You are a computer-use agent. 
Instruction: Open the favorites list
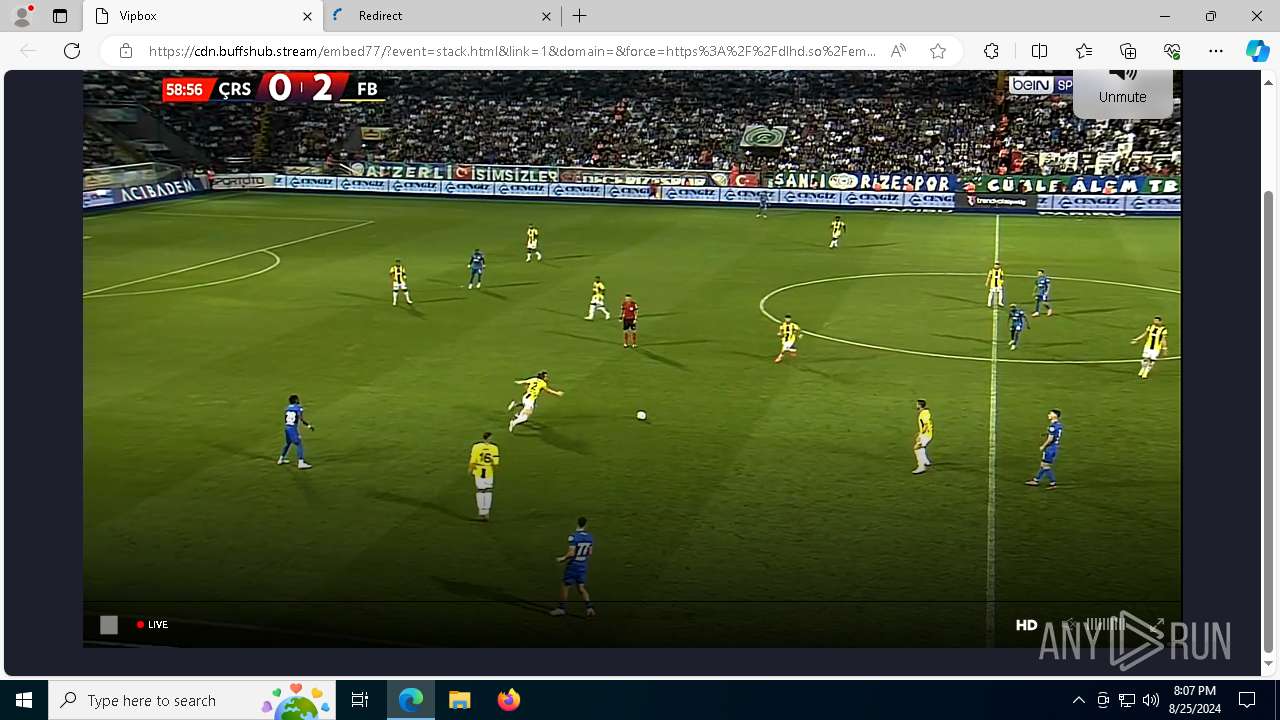pyautogui.click(x=1084, y=51)
